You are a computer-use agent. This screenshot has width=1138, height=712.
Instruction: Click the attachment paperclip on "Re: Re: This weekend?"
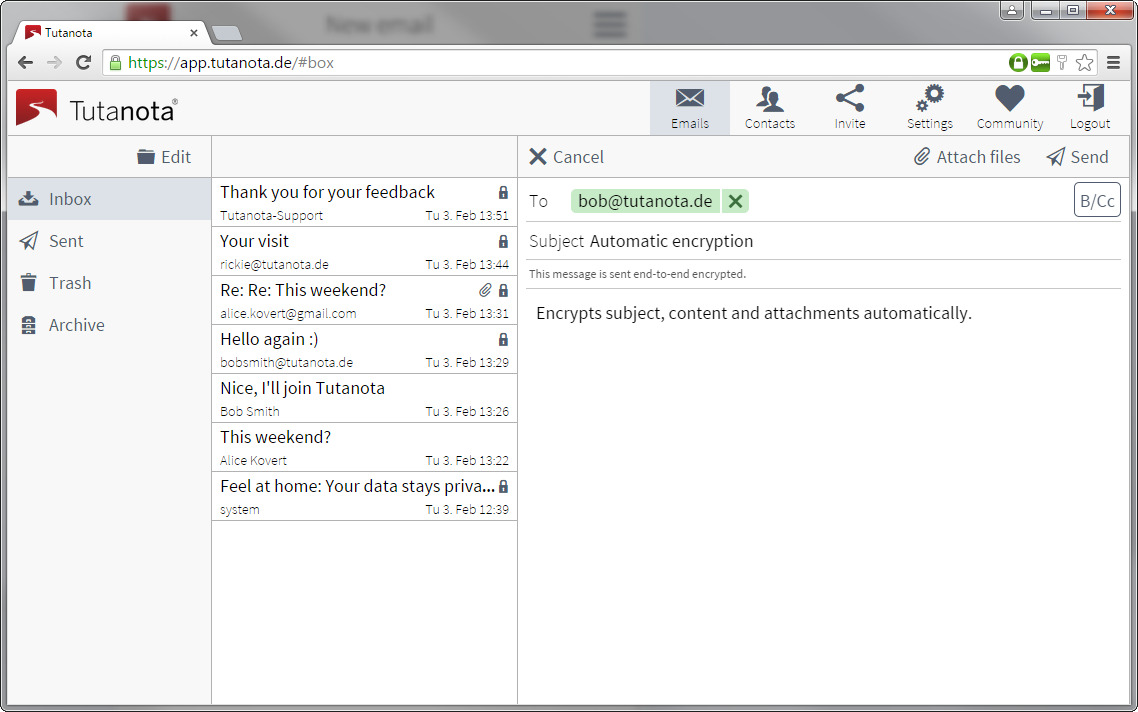485,290
